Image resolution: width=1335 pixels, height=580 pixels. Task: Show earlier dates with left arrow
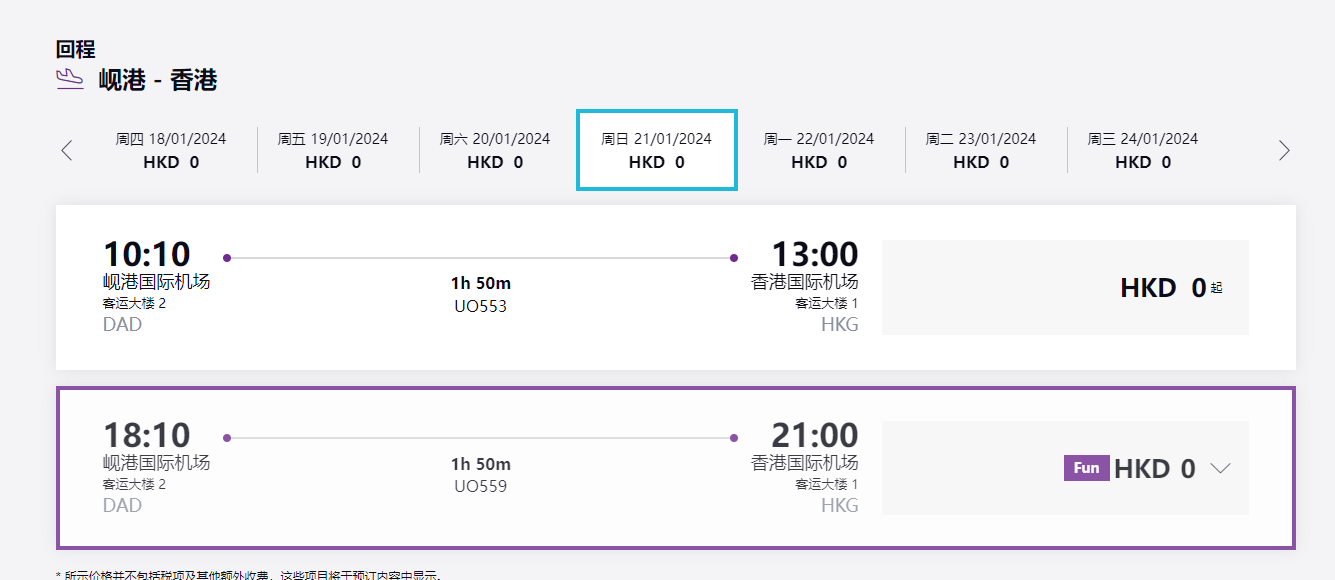67,151
